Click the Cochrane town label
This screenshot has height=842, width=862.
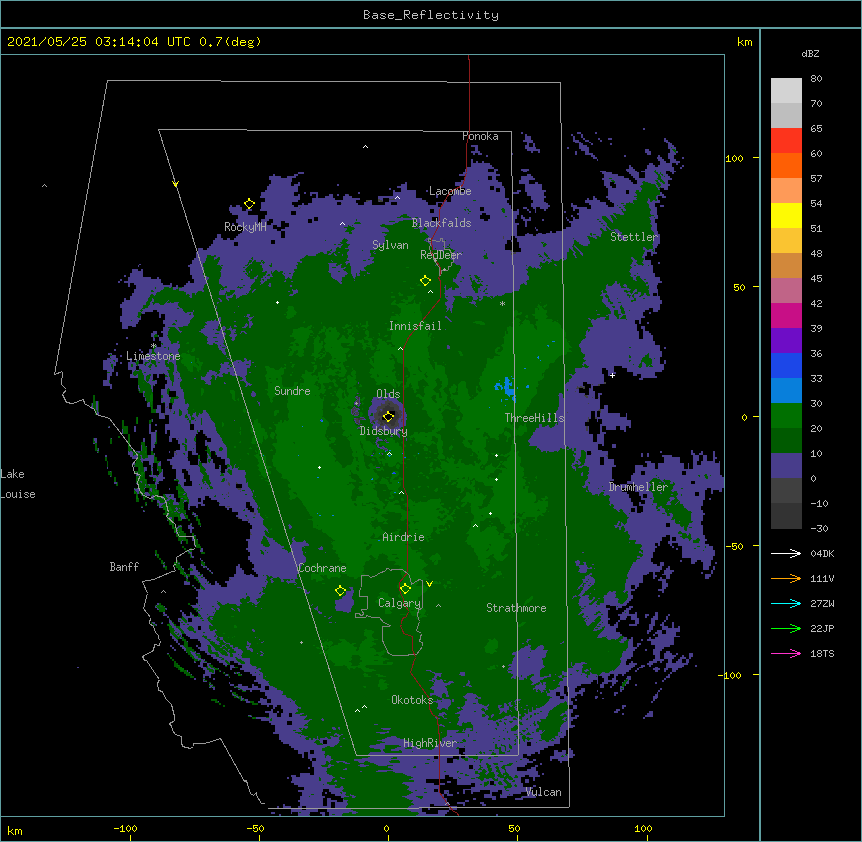point(322,568)
